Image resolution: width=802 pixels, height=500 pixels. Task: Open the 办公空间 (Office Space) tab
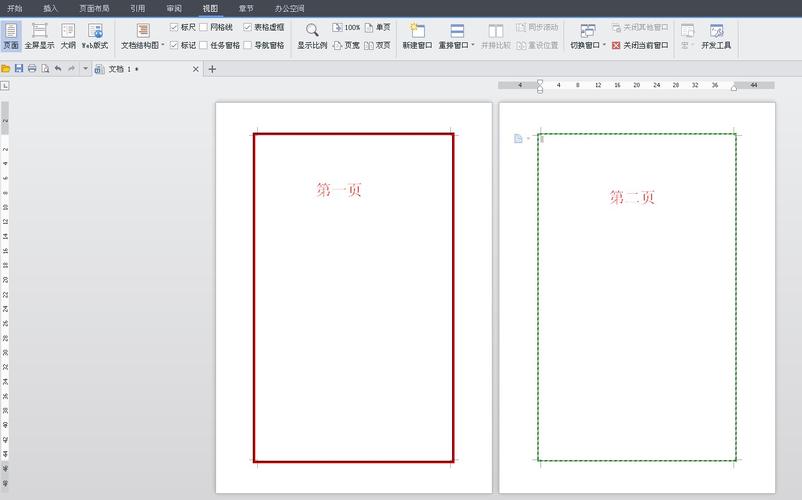click(289, 8)
